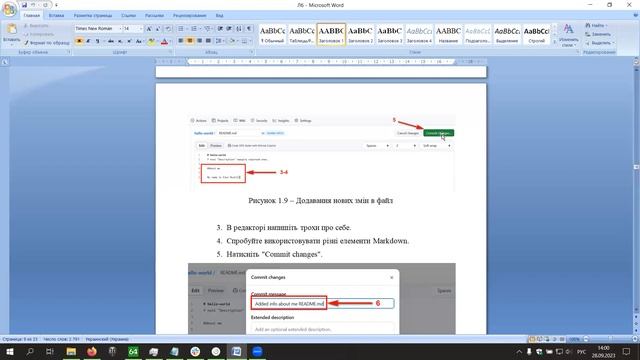Show paragraph marks with pilcrow button

point(249,29)
